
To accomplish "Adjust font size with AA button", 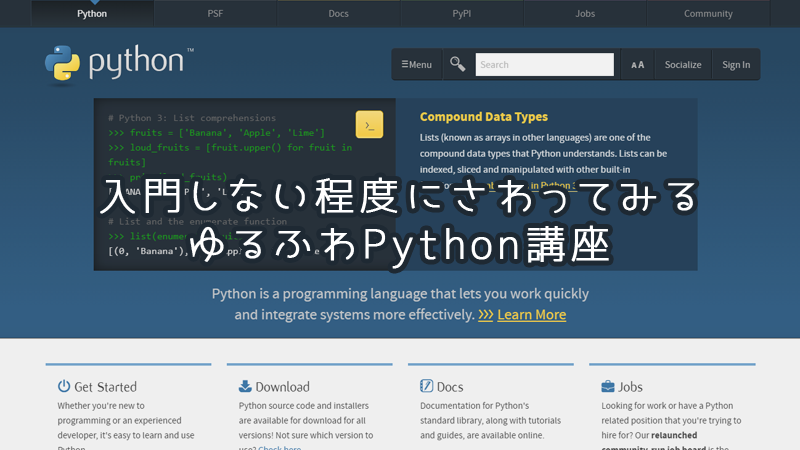I will click(638, 65).
